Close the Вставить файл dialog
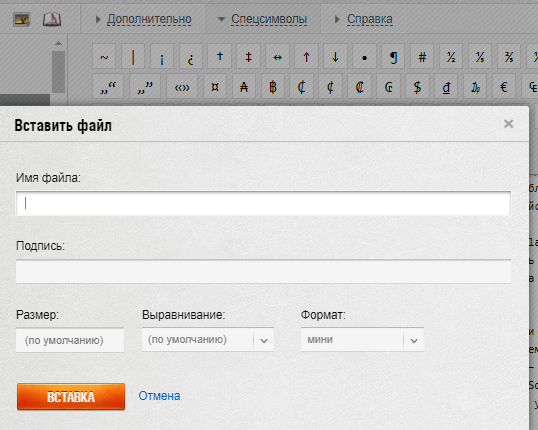Image resolution: width=538 pixels, height=430 pixels. [508, 124]
